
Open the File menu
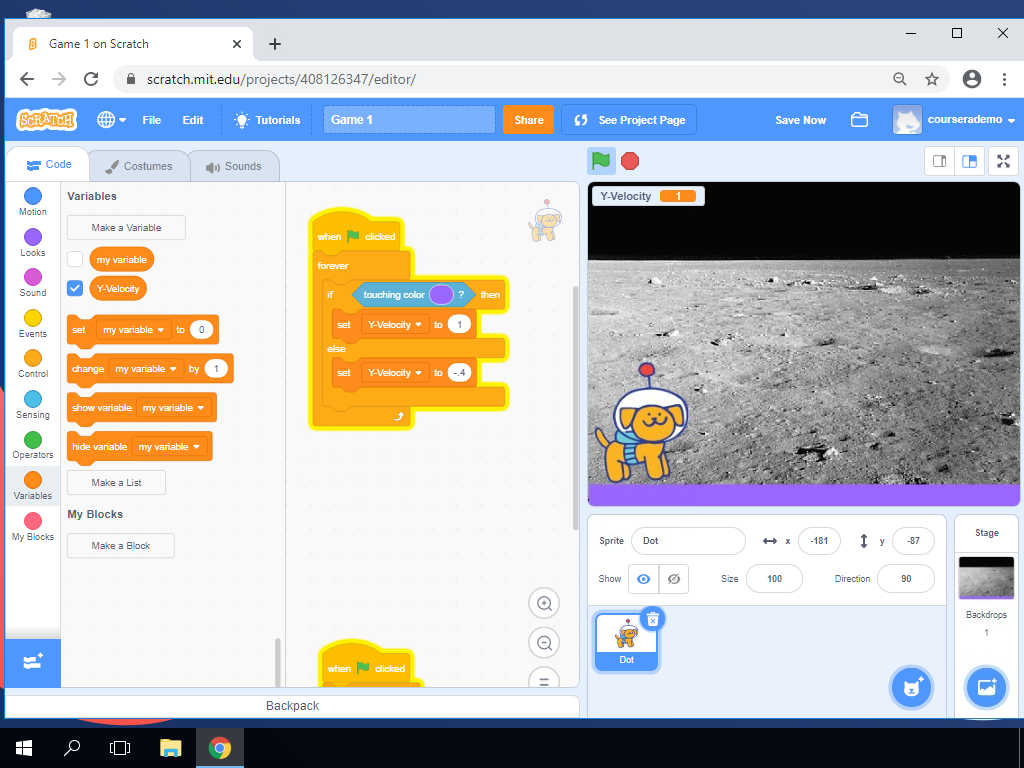pos(152,120)
